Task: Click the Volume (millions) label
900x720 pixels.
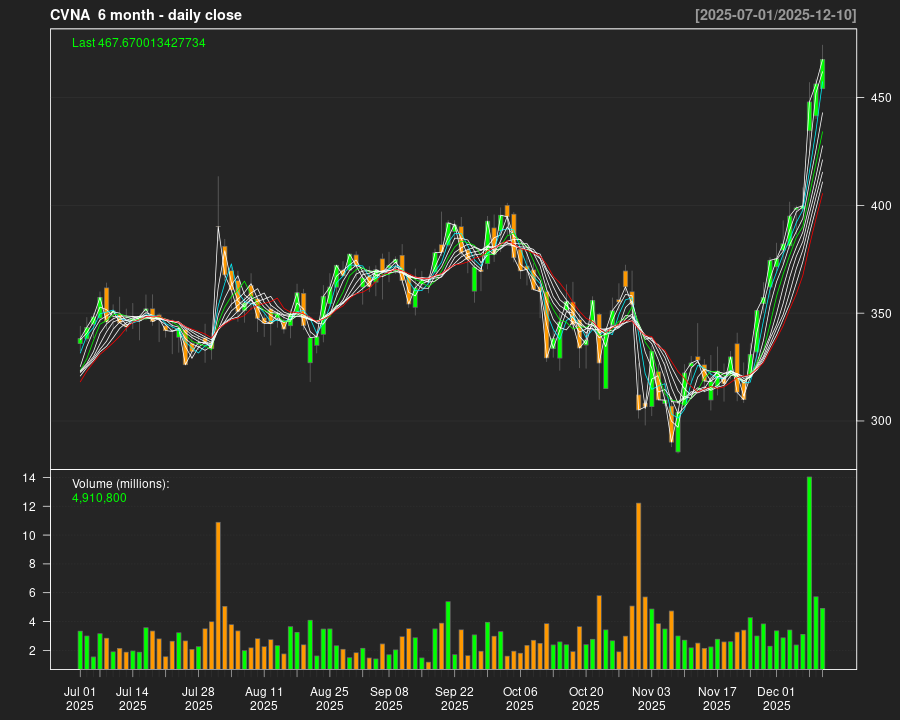Action: tap(121, 484)
